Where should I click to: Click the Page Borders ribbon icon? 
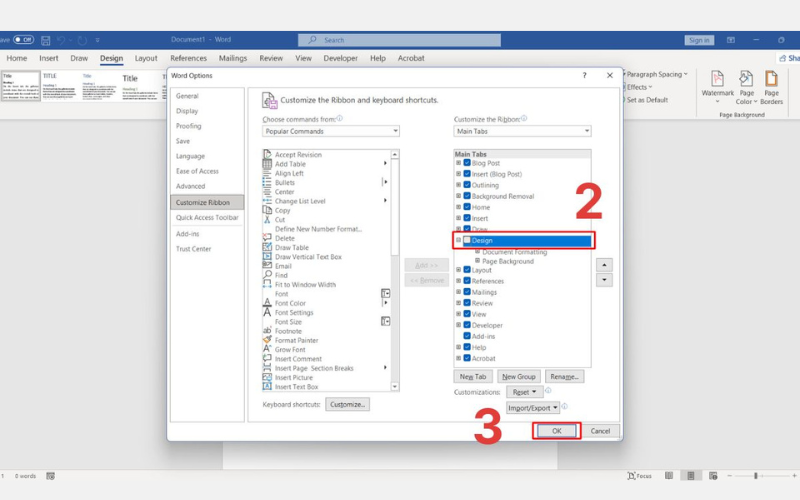[x=772, y=80]
